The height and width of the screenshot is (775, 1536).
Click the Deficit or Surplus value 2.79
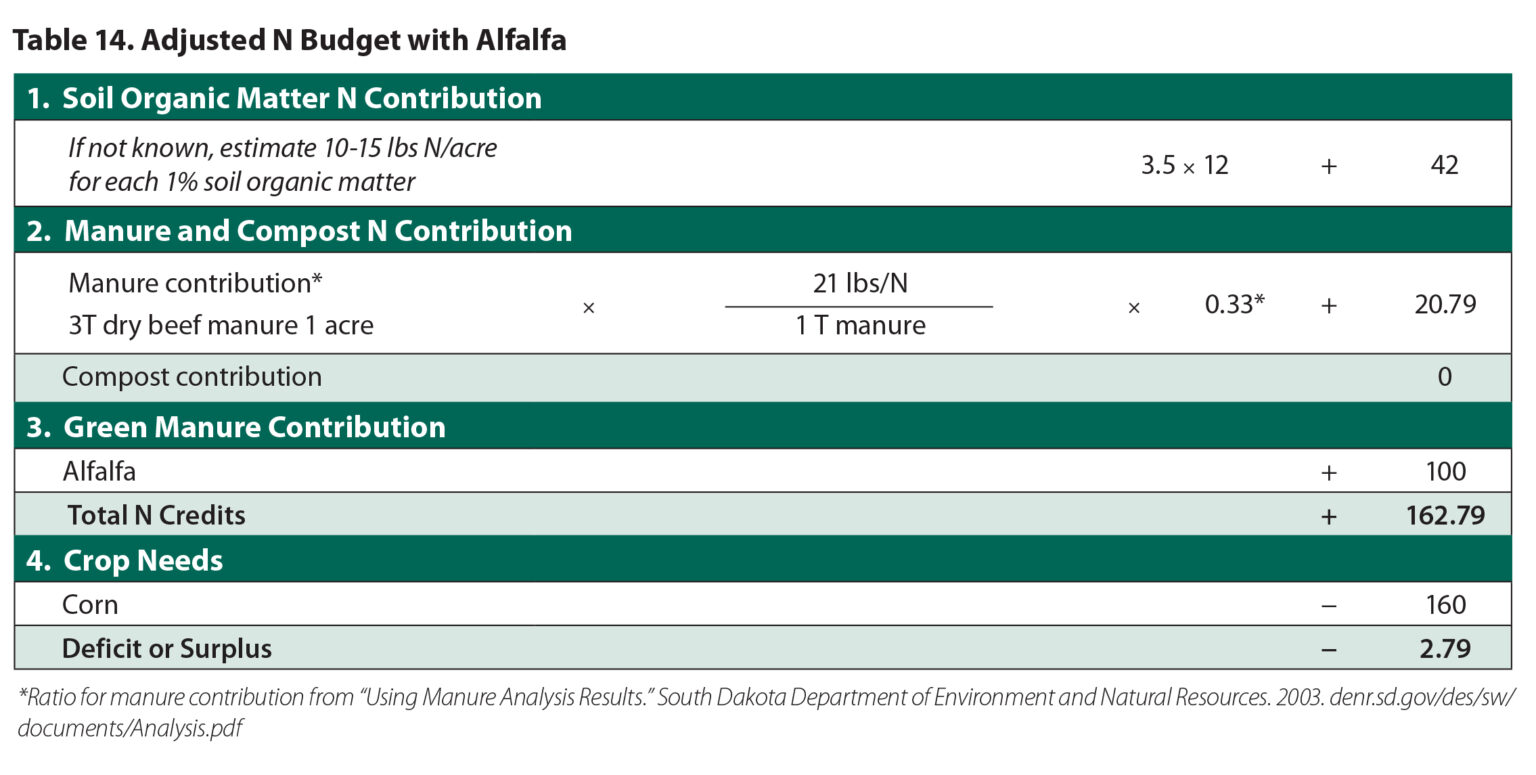tap(1445, 649)
